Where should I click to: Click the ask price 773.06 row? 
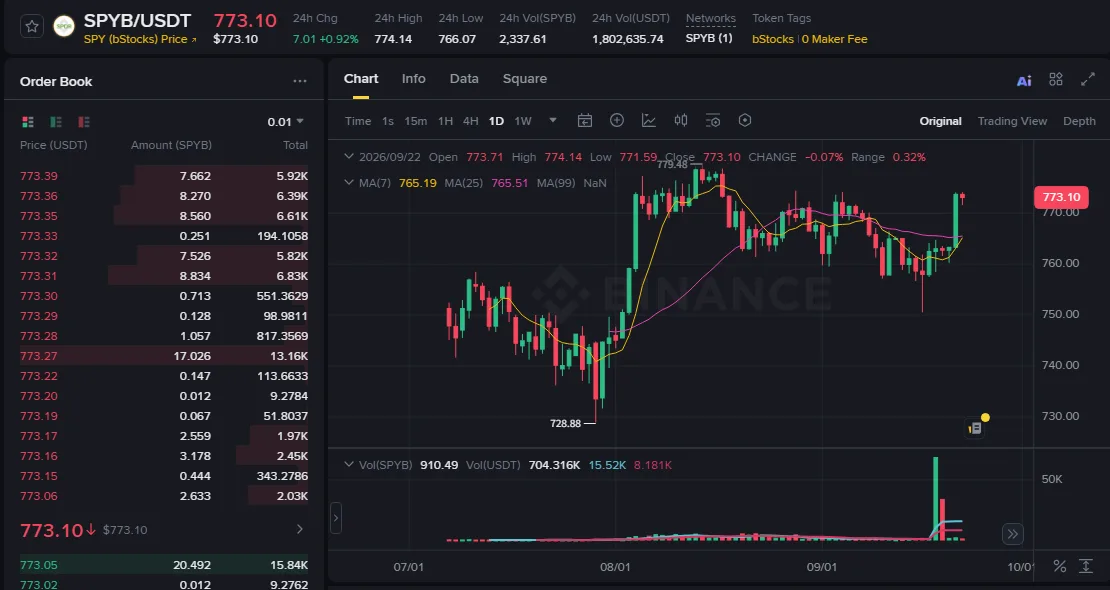pos(164,496)
